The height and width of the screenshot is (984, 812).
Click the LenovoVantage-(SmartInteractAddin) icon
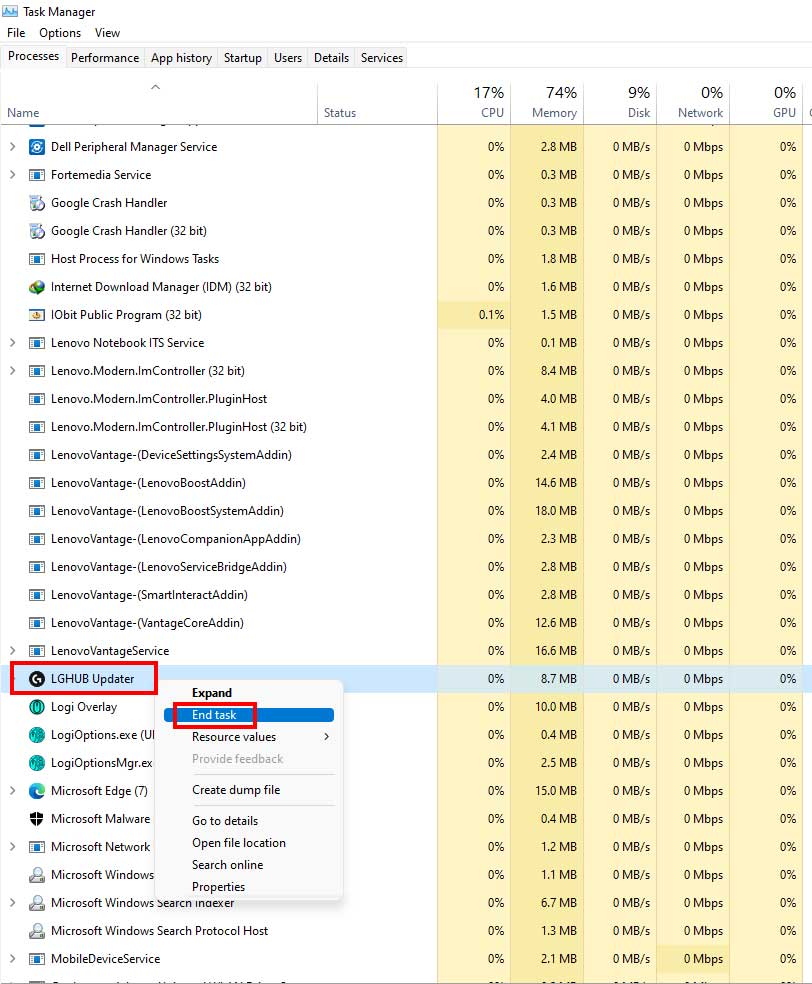coord(37,595)
